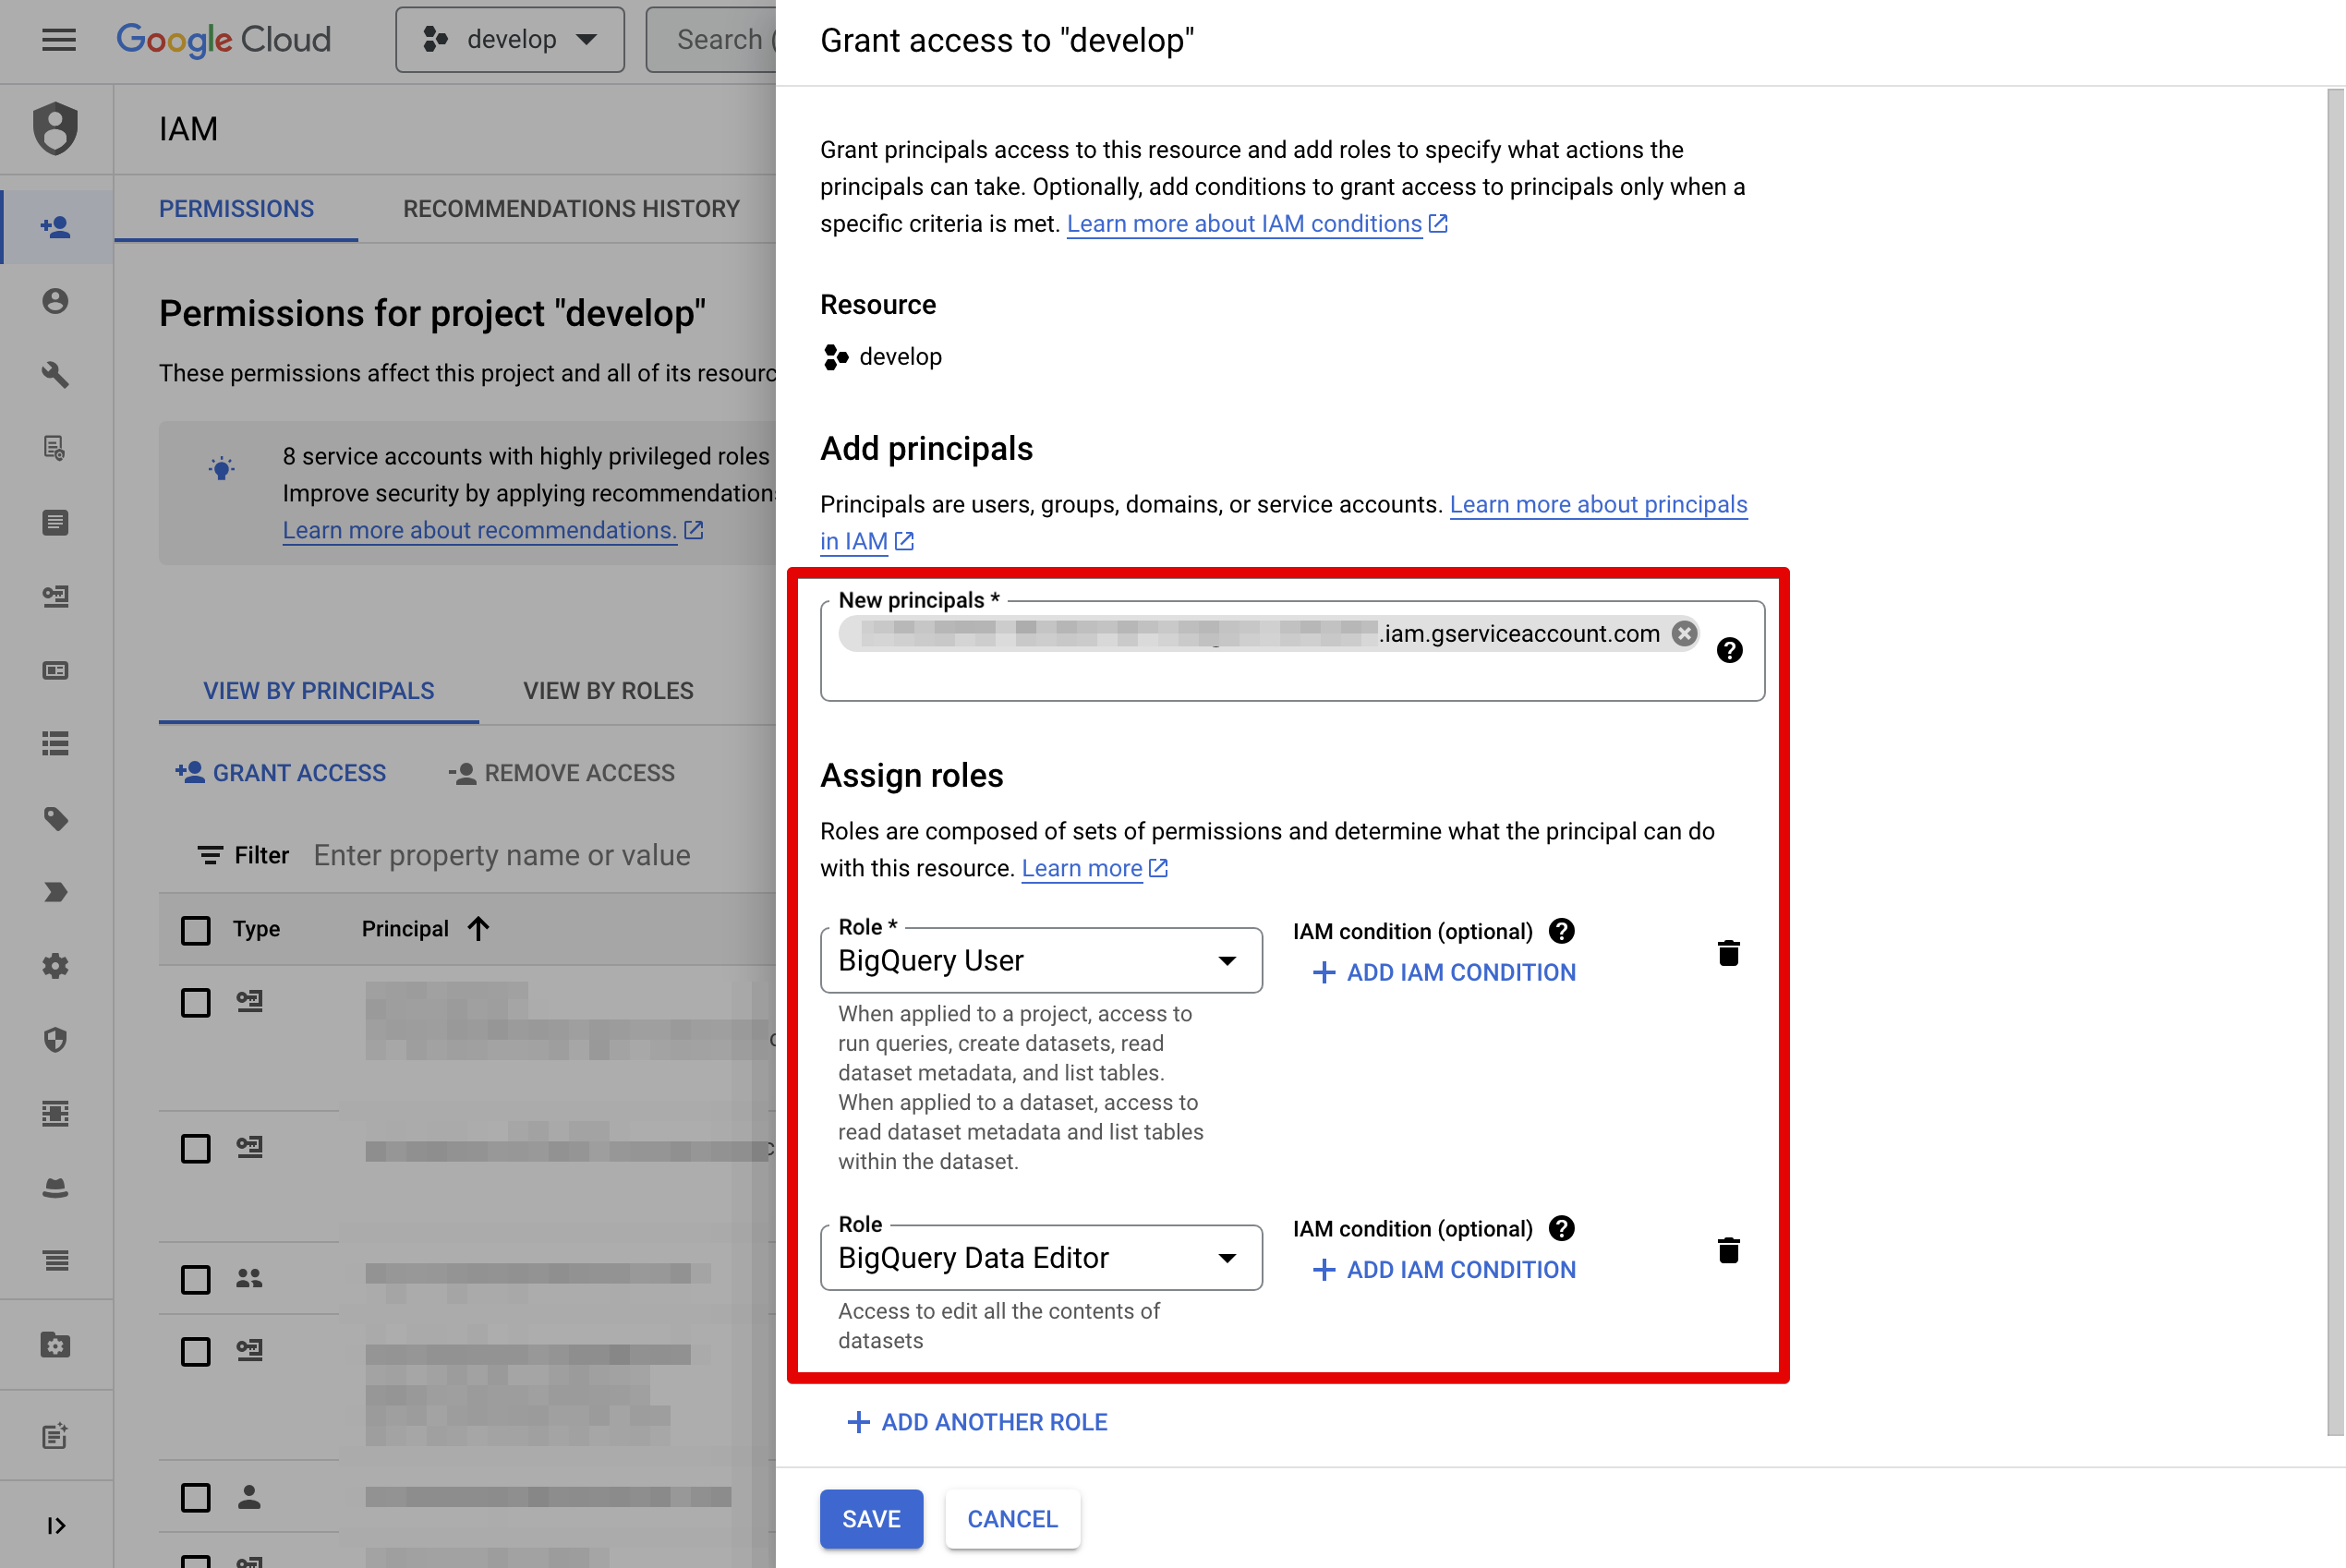This screenshot has height=1568, width=2346.
Task: Open the wrench tools icon in sidebar
Action: 56,374
